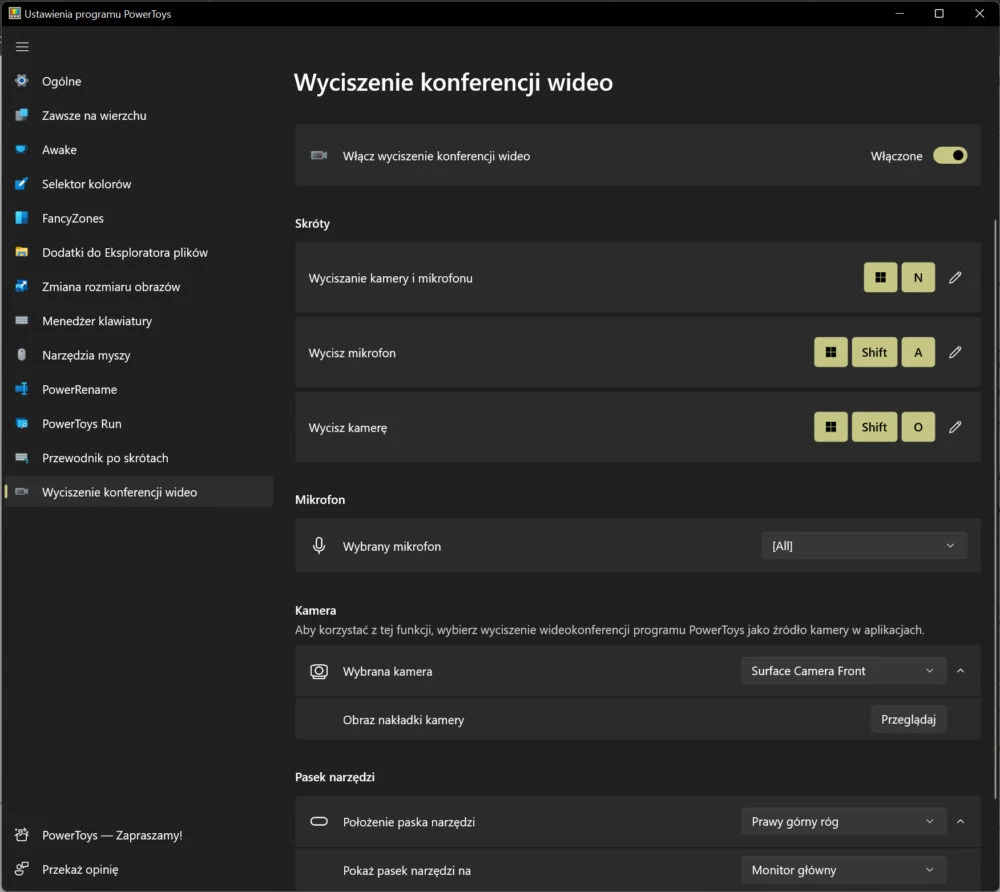Click the PowerToys — Zapraszamy! icon
The image size is (1000, 892).
[22, 835]
